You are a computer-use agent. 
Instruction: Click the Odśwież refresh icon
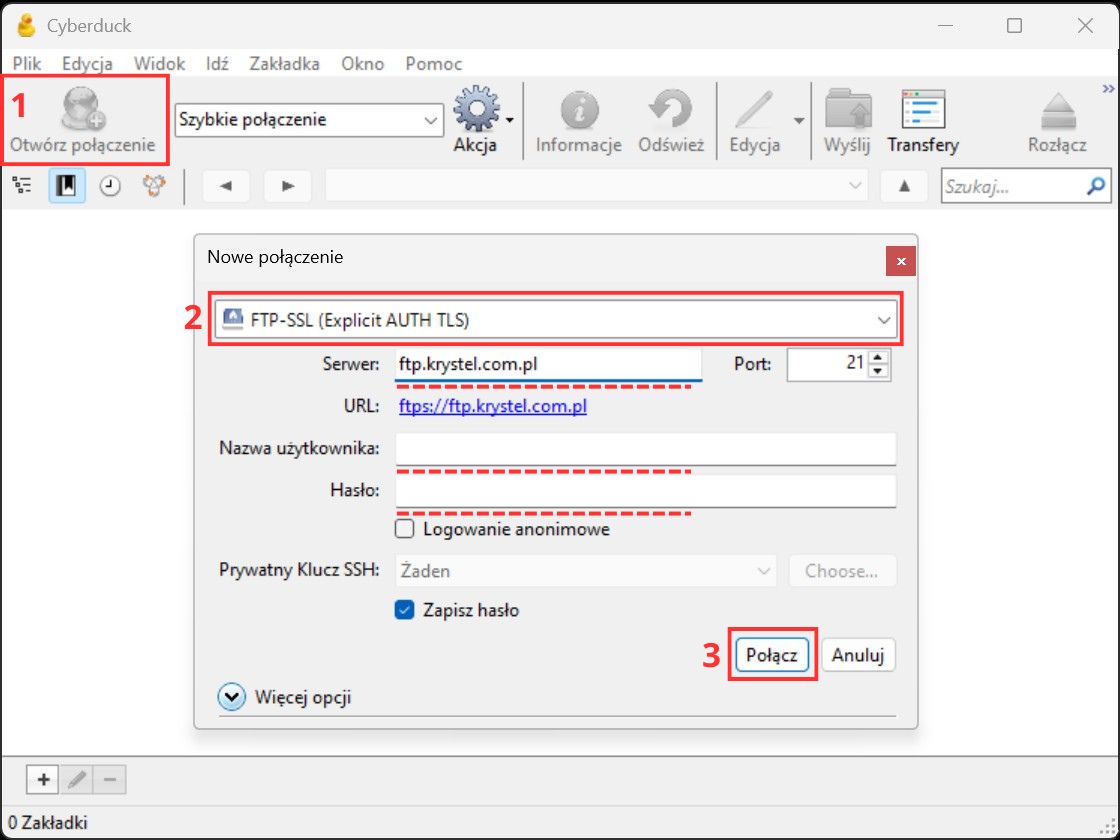[671, 110]
